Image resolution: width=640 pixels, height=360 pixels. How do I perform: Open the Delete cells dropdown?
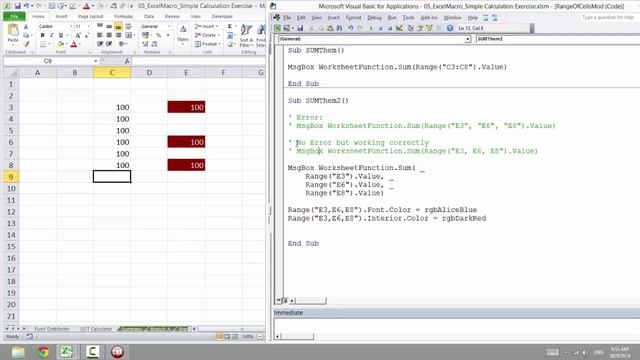click(x=206, y=36)
